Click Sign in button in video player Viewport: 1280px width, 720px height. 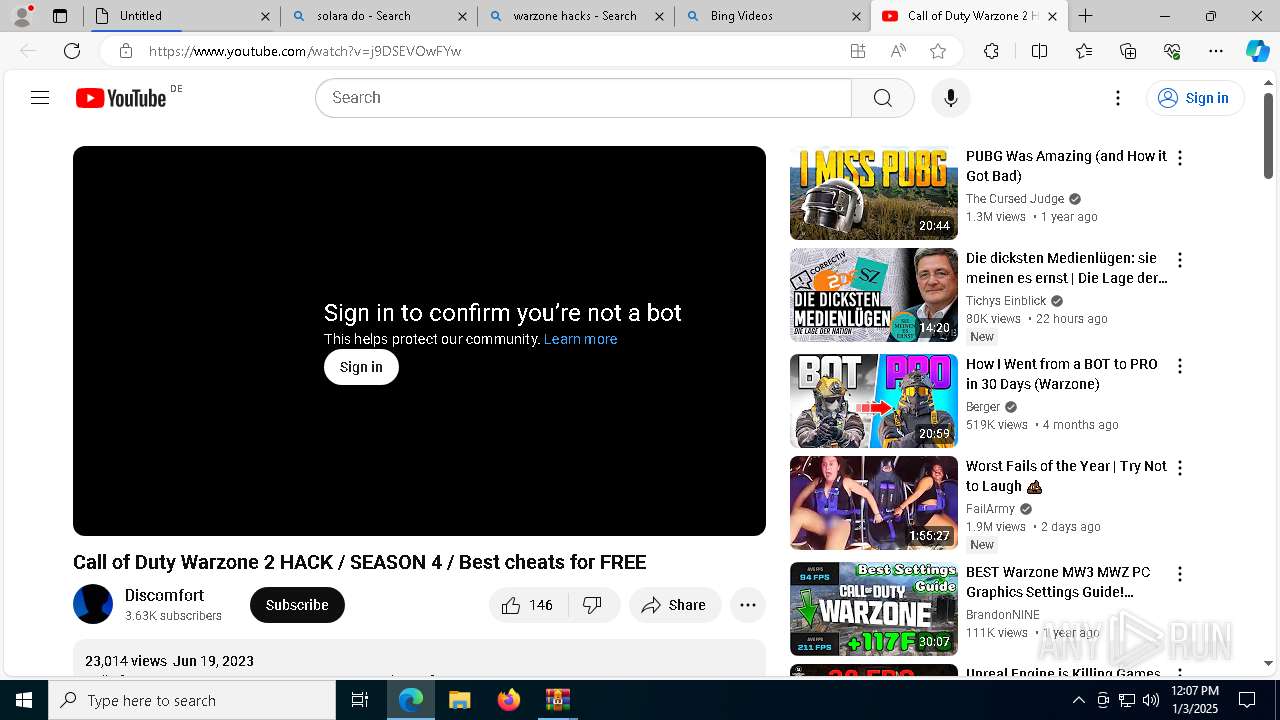pos(361,367)
